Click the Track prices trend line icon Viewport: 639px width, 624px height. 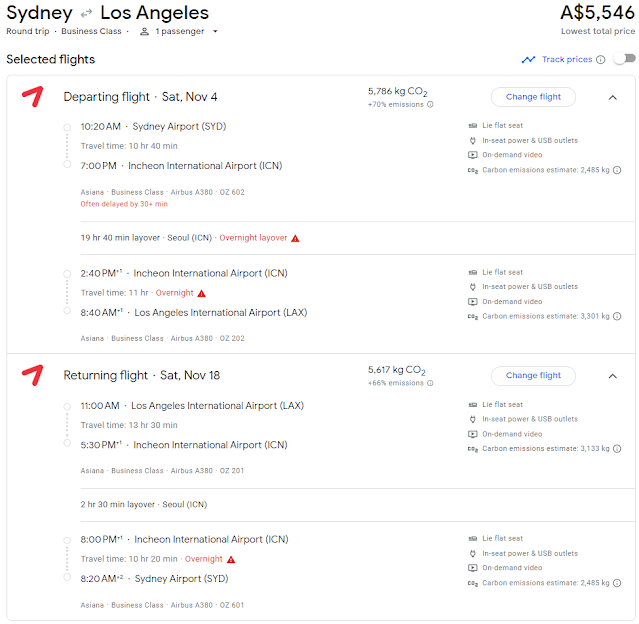[528, 60]
